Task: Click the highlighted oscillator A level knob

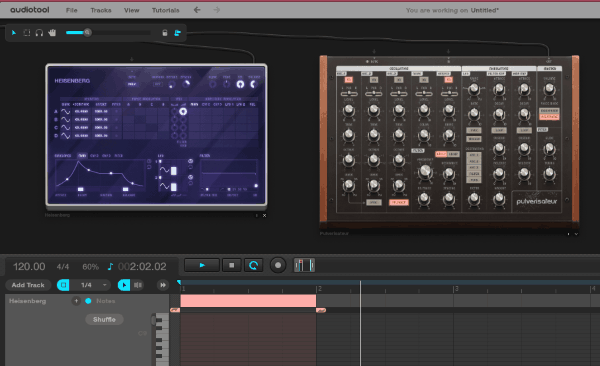Action: pos(183,111)
